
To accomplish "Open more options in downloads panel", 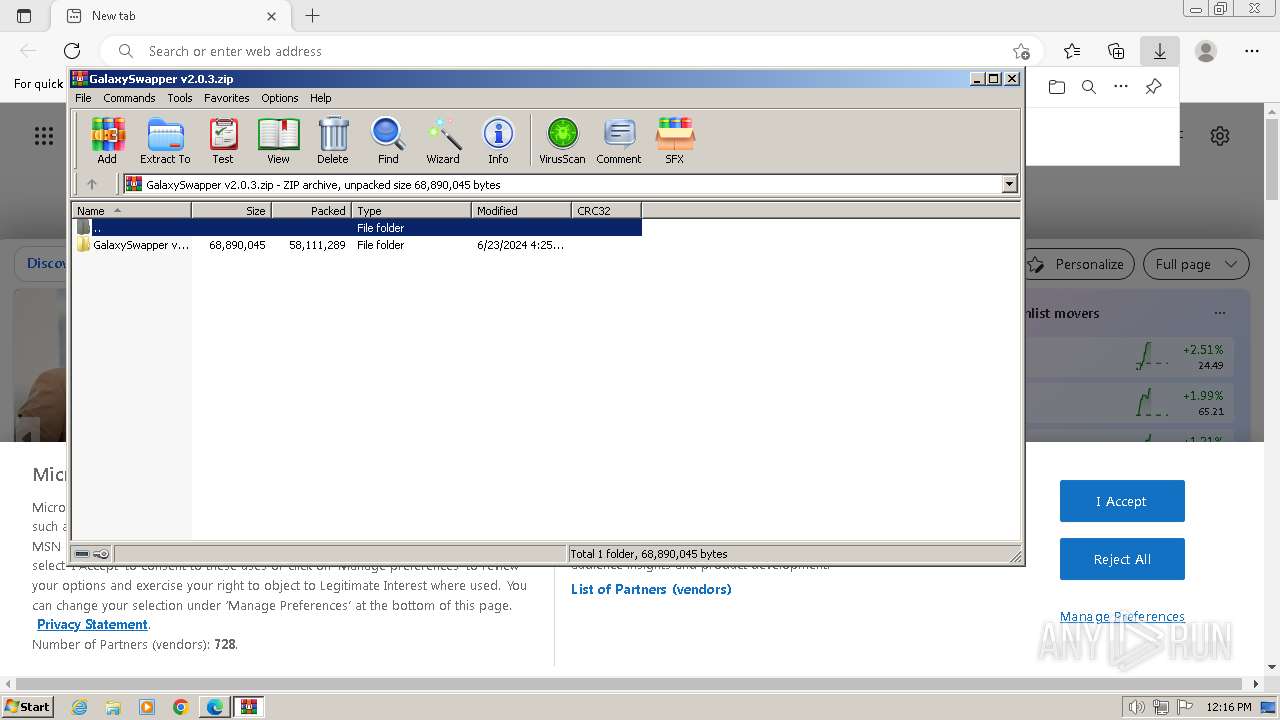I will [1121, 87].
